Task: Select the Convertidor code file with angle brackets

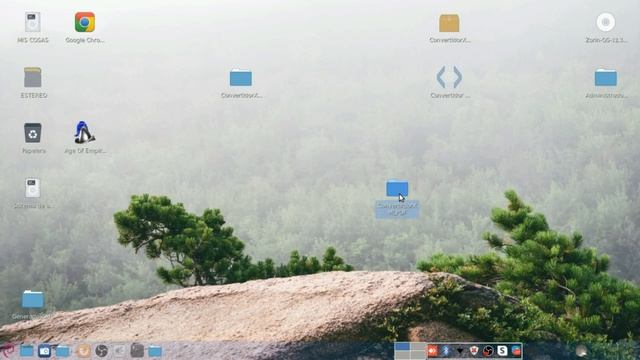Action: pos(449,77)
